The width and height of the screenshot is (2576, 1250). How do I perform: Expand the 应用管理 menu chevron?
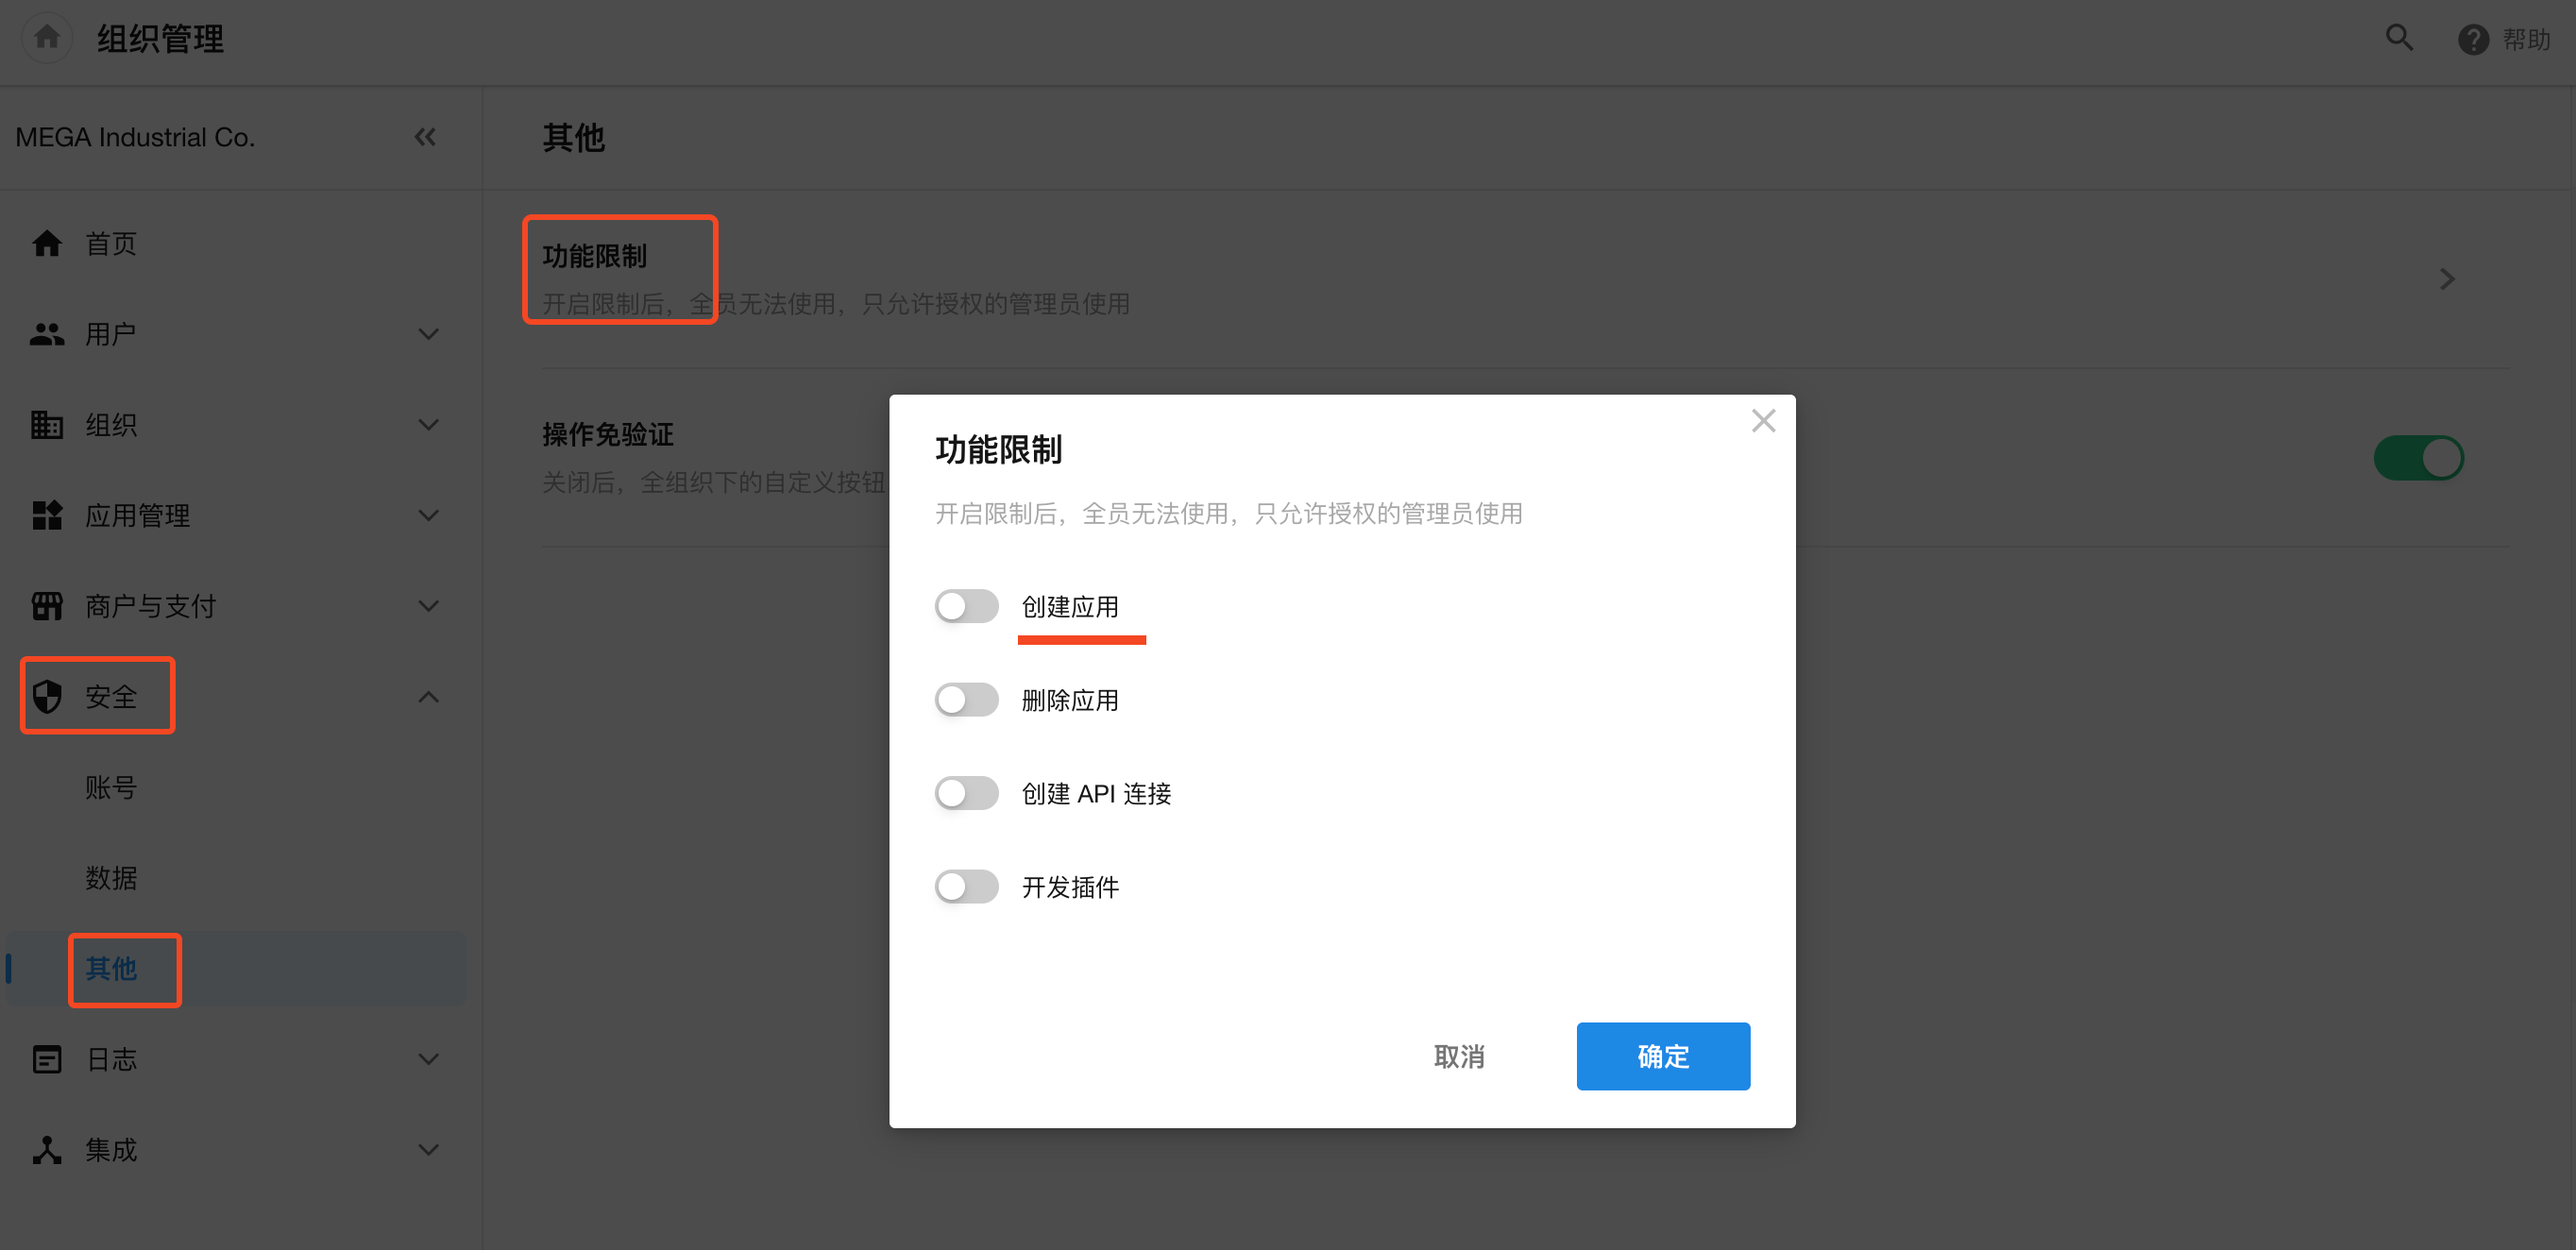[x=428, y=515]
